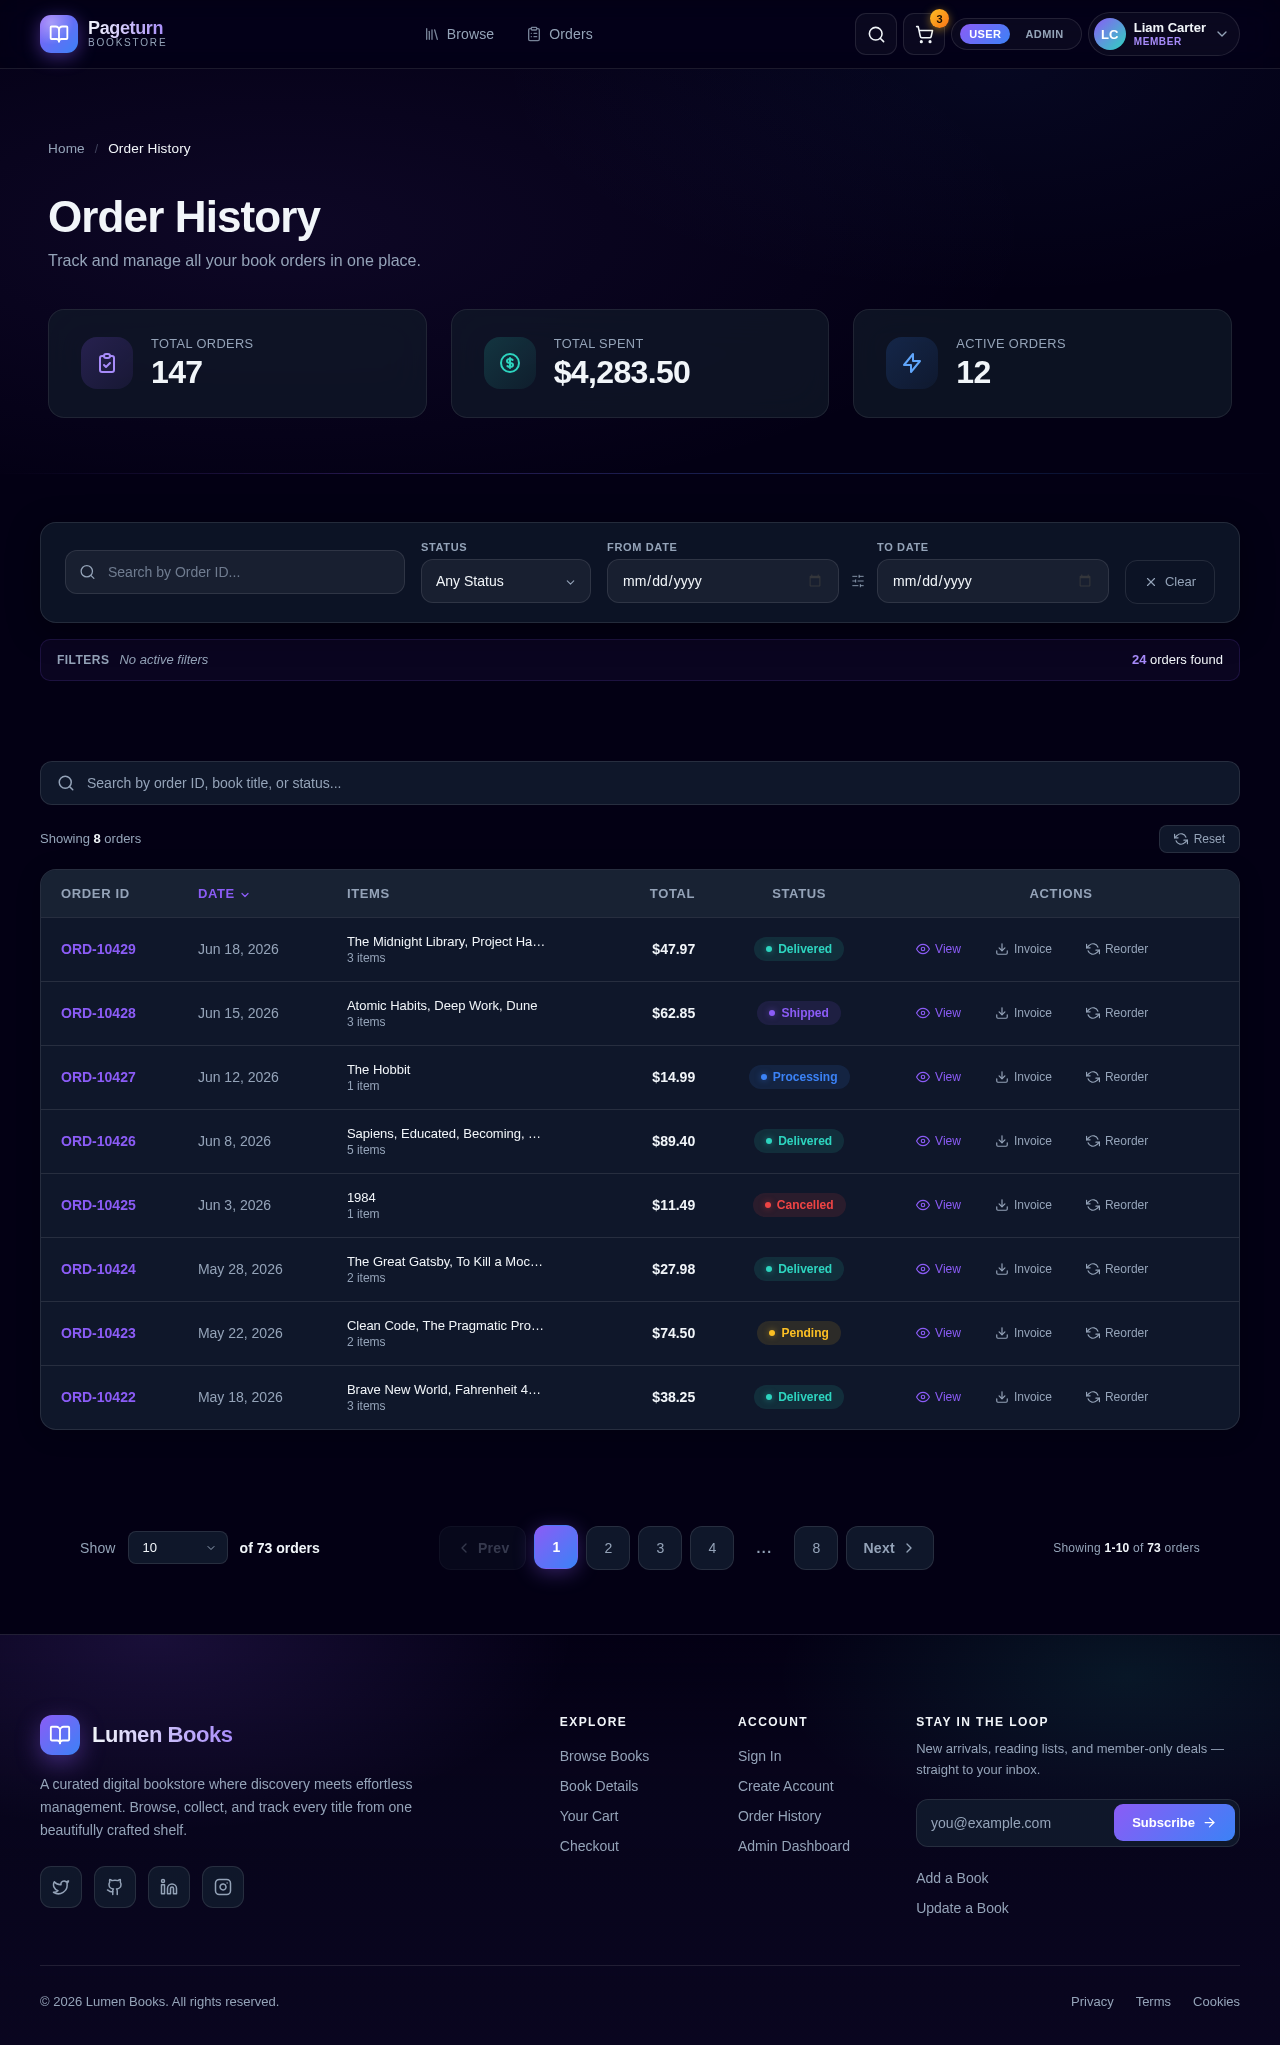Go to pagination page 8
Viewport: 1280px width, 2045px height.
pyautogui.click(x=816, y=1548)
